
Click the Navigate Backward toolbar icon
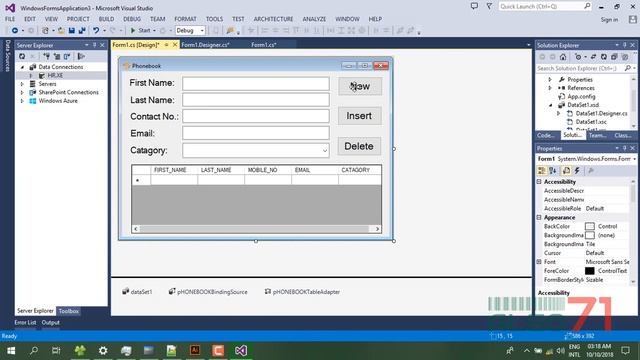pos(15,31)
